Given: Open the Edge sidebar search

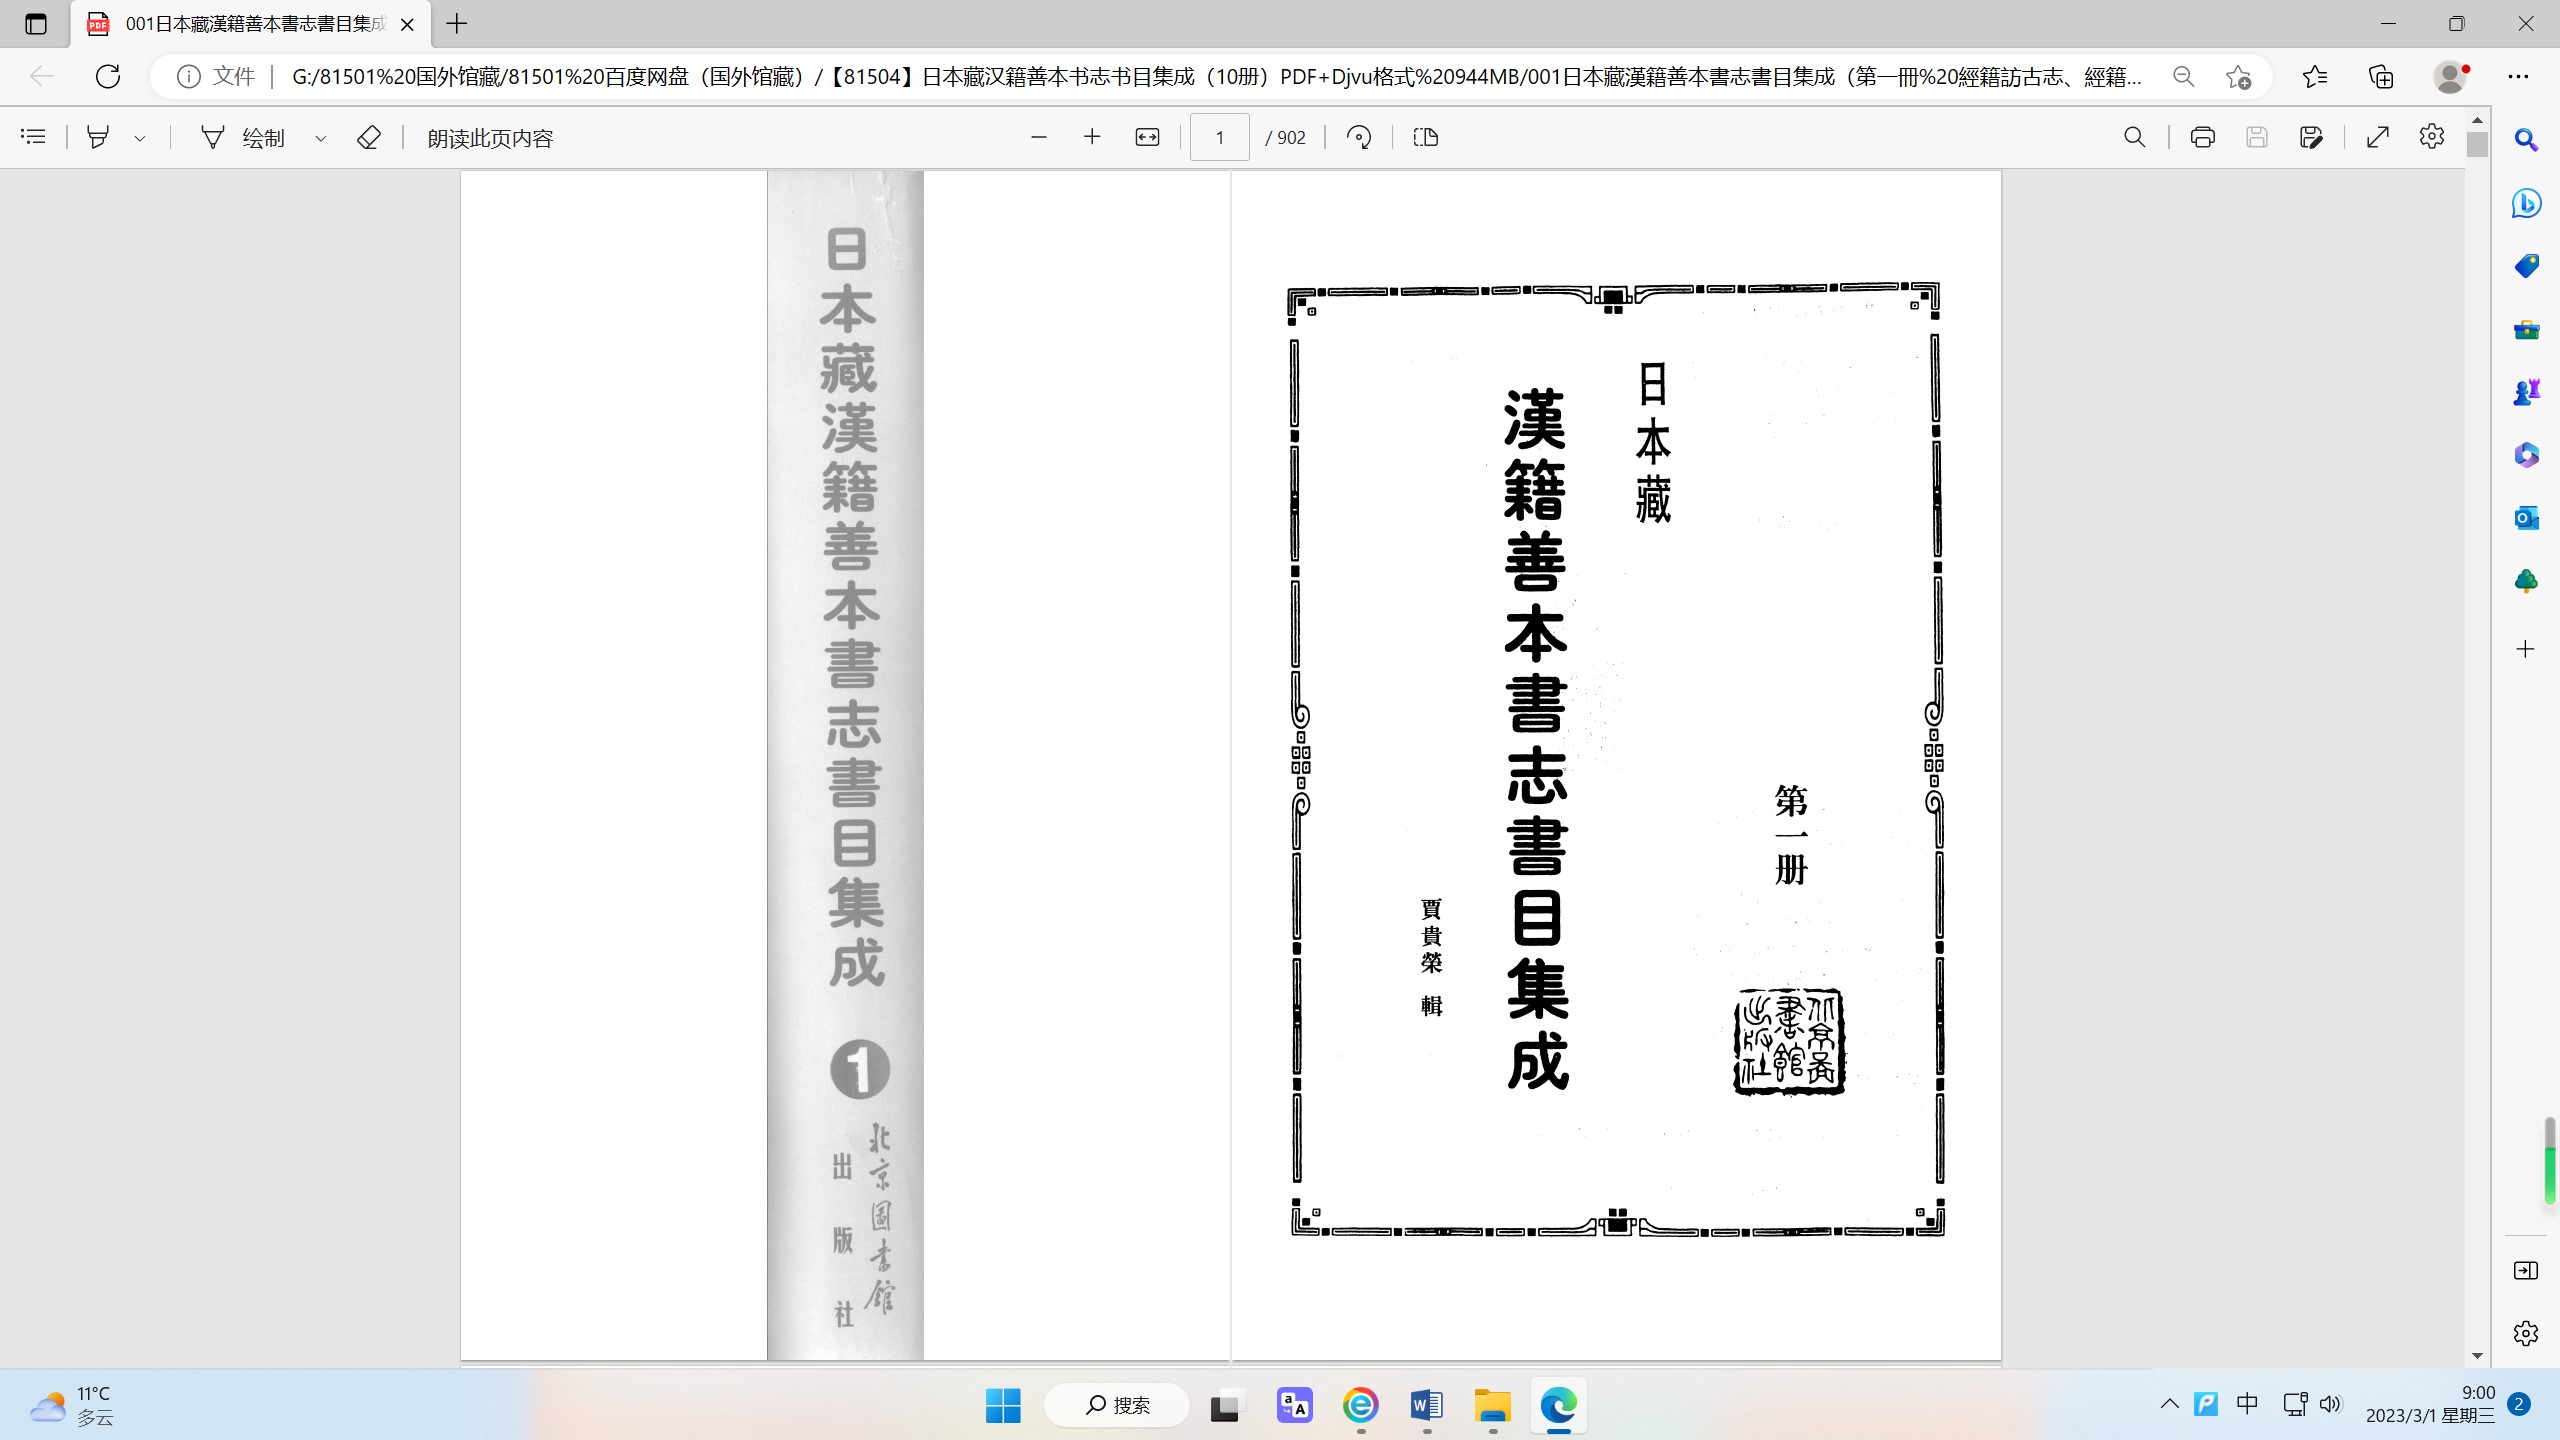Looking at the screenshot, I should click(2526, 140).
